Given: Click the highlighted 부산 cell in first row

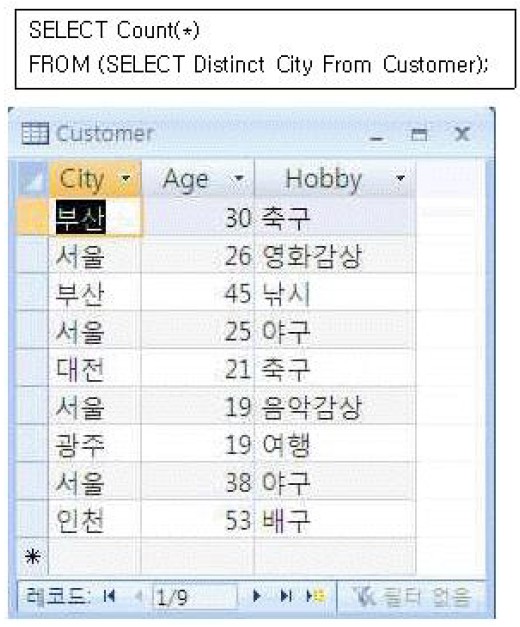Looking at the screenshot, I should pos(95,217).
